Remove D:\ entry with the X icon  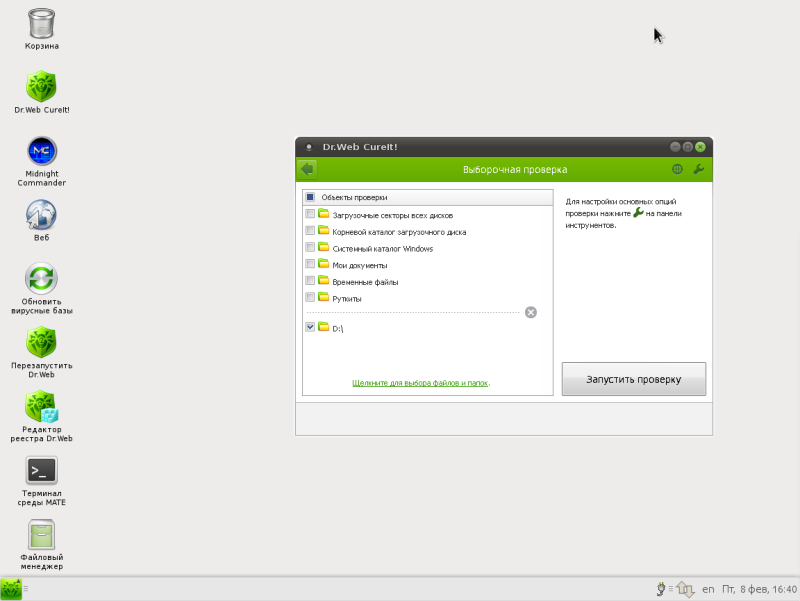coord(531,312)
